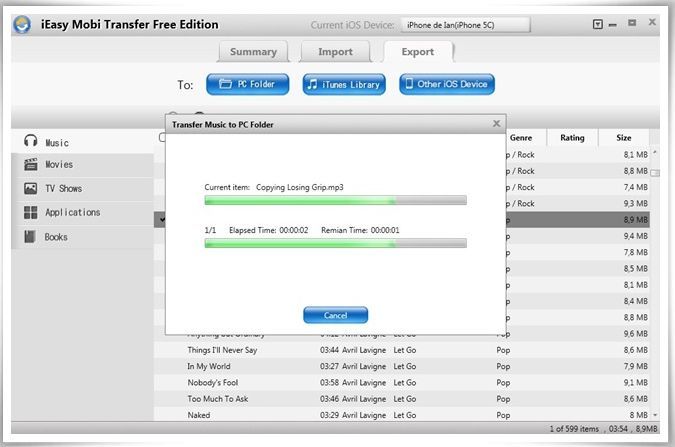Screen dimensions: 675x447
Task: Click '1 of 599 items' status text
Action: (x=574, y=429)
